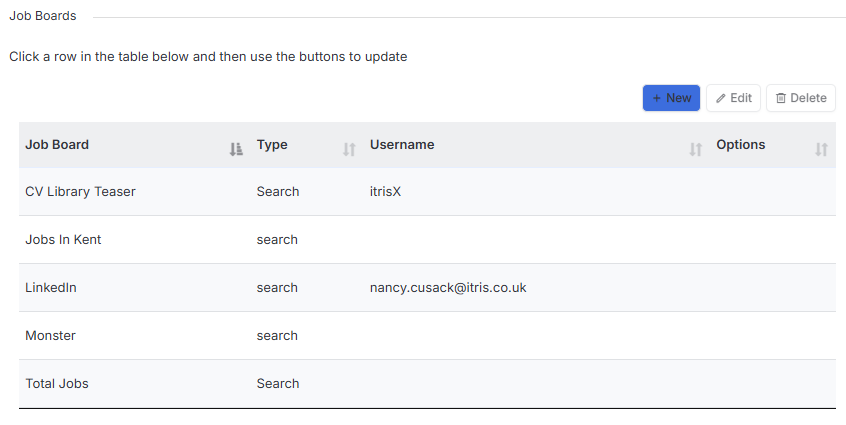This screenshot has height=425, width=846.
Task: Click the nancy.cusack@itris.co.uk username cell
Action: pos(448,287)
